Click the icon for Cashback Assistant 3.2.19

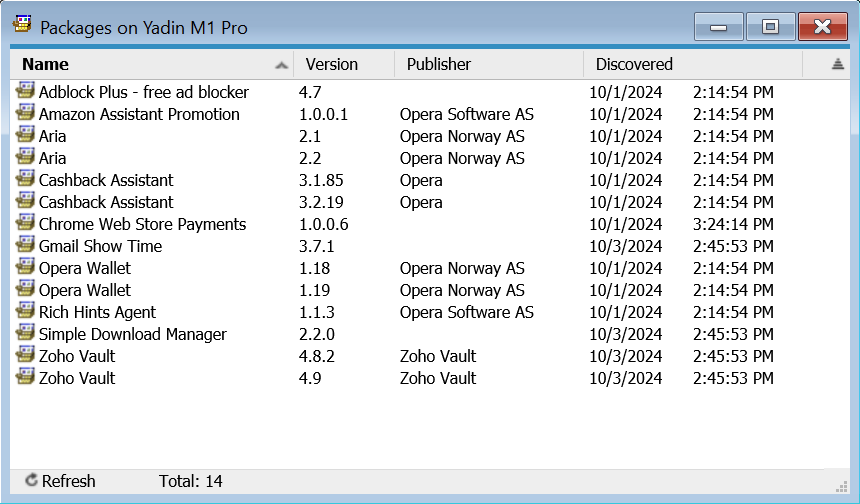click(25, 201)
